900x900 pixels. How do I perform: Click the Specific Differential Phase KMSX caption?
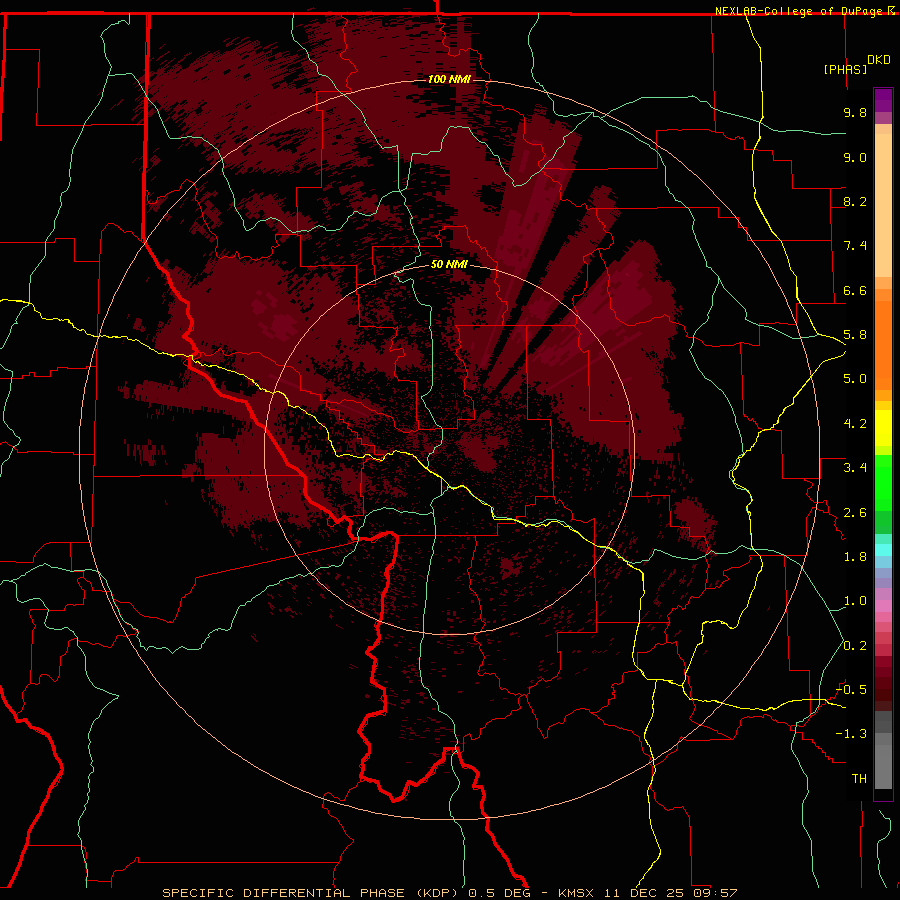[449, 893]
